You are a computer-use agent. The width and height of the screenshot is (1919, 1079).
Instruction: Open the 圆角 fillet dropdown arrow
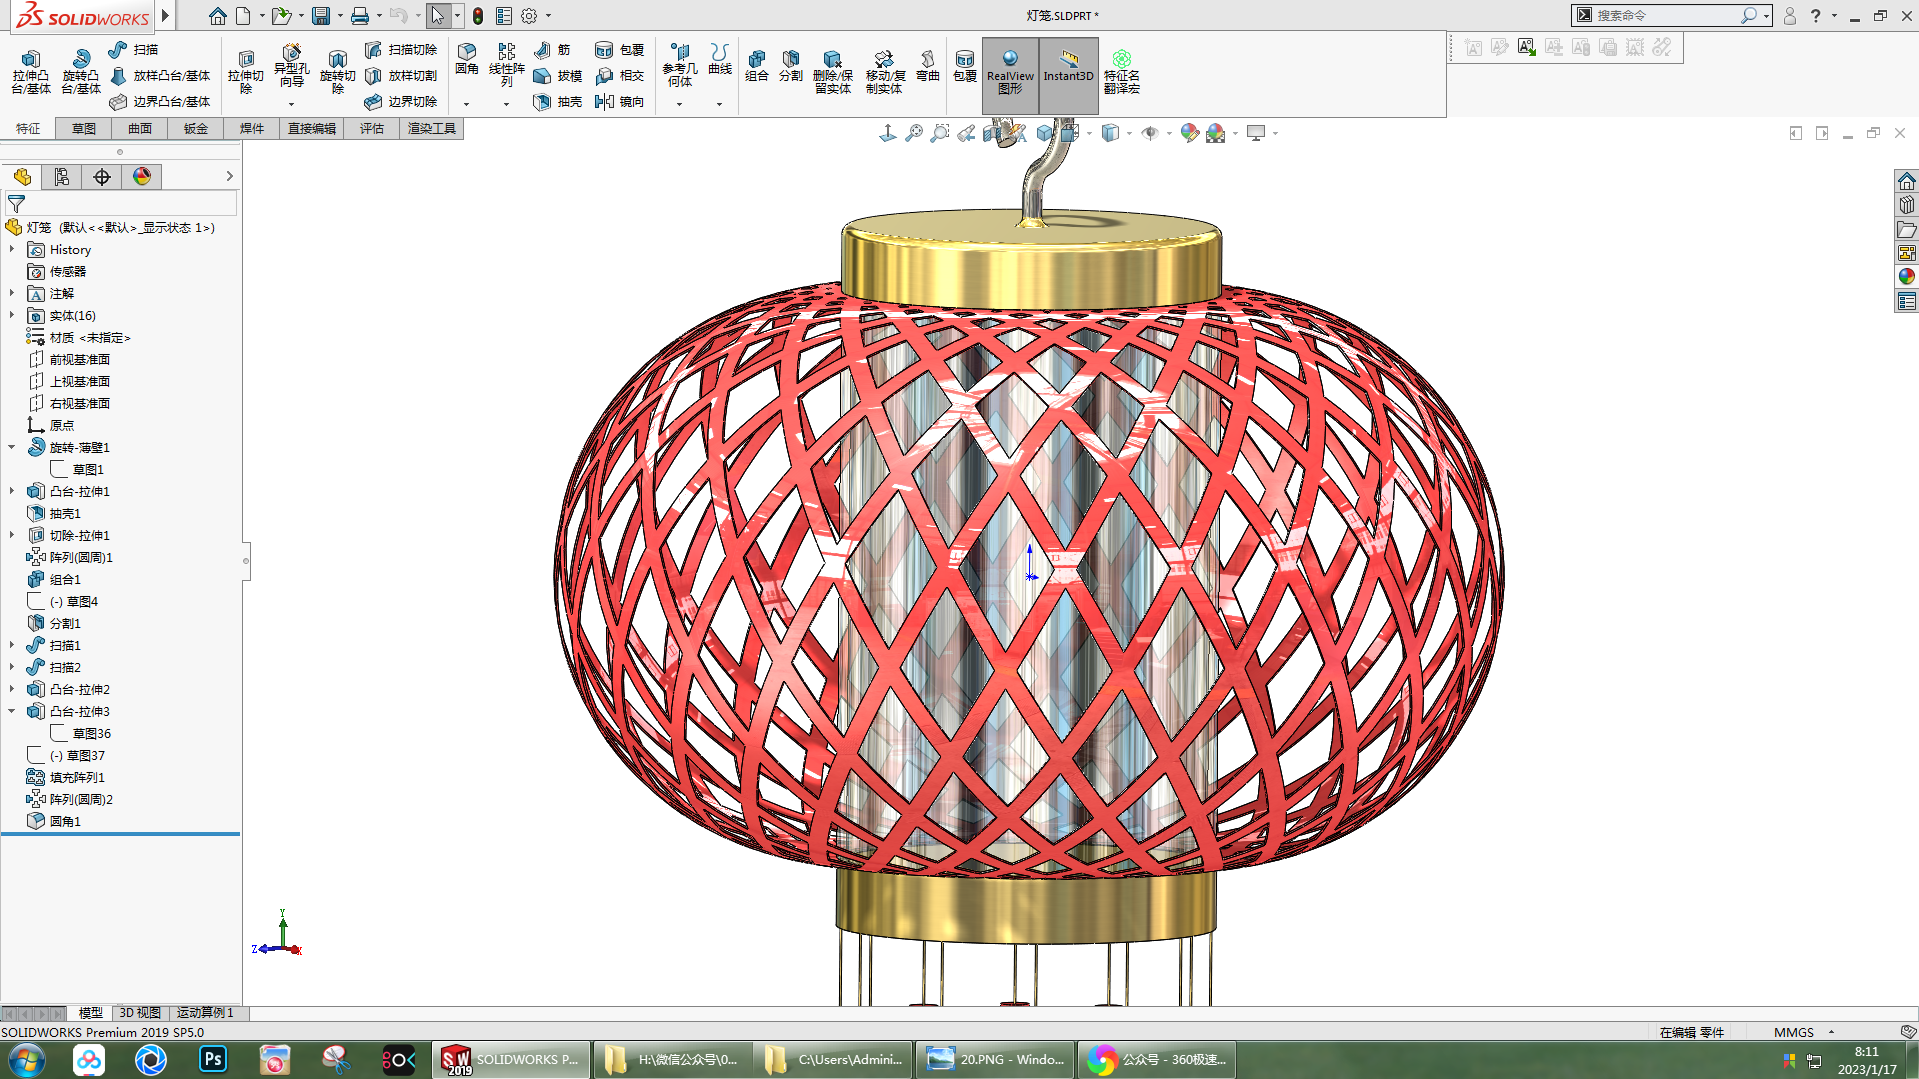466,103
